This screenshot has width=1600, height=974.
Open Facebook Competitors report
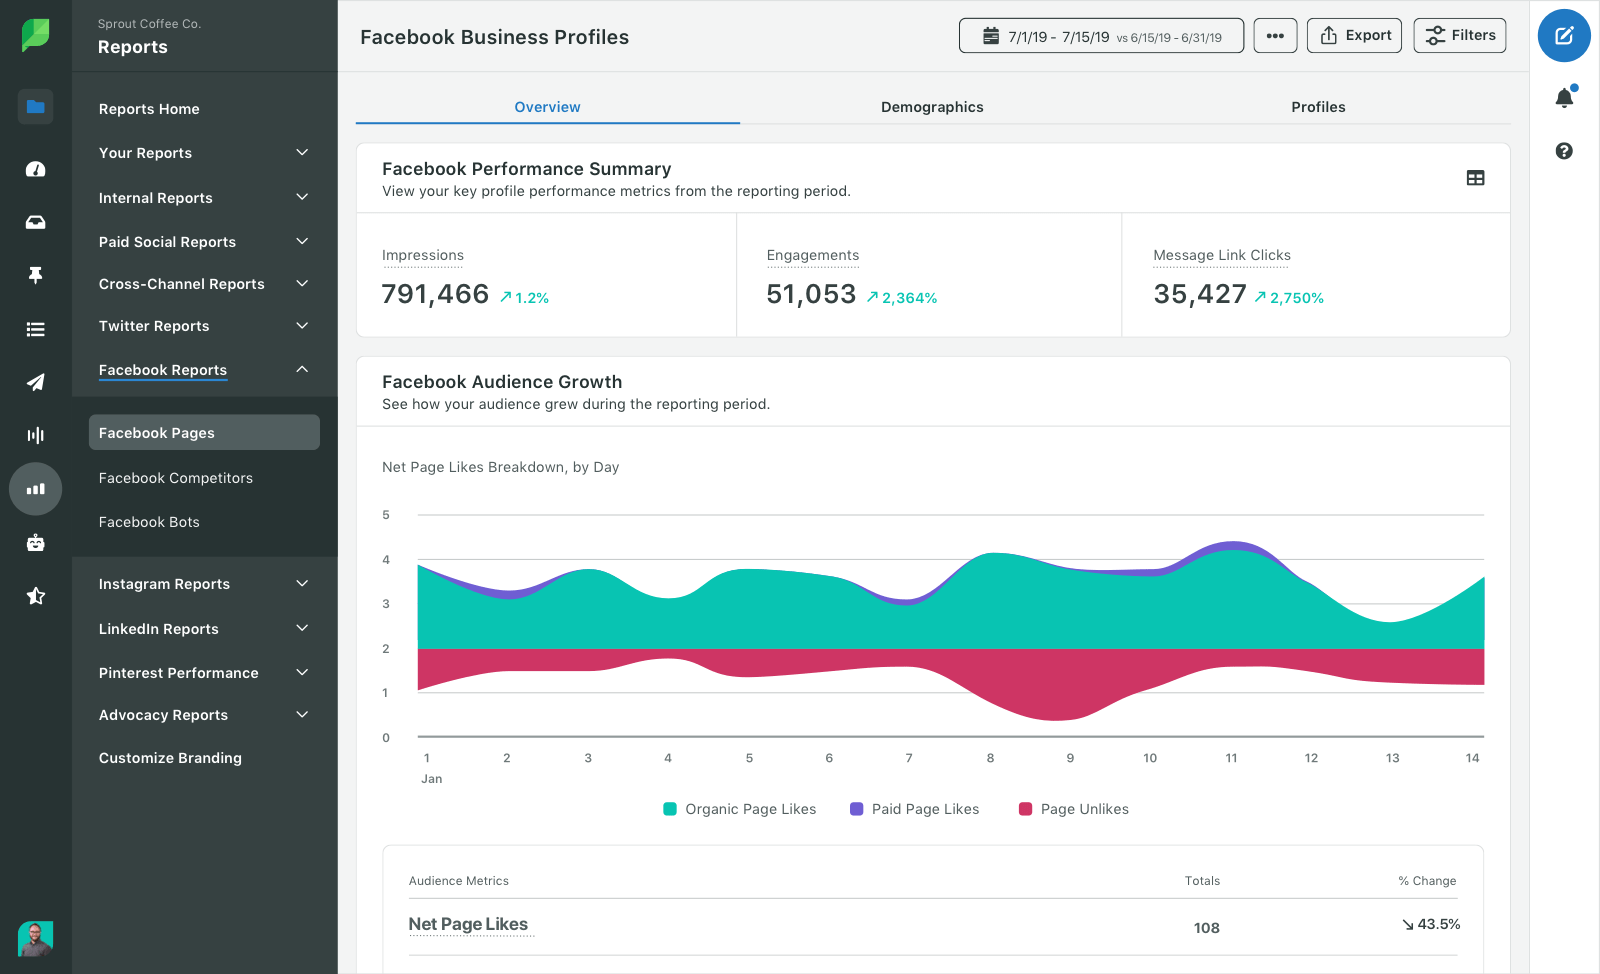click(176, 478)
